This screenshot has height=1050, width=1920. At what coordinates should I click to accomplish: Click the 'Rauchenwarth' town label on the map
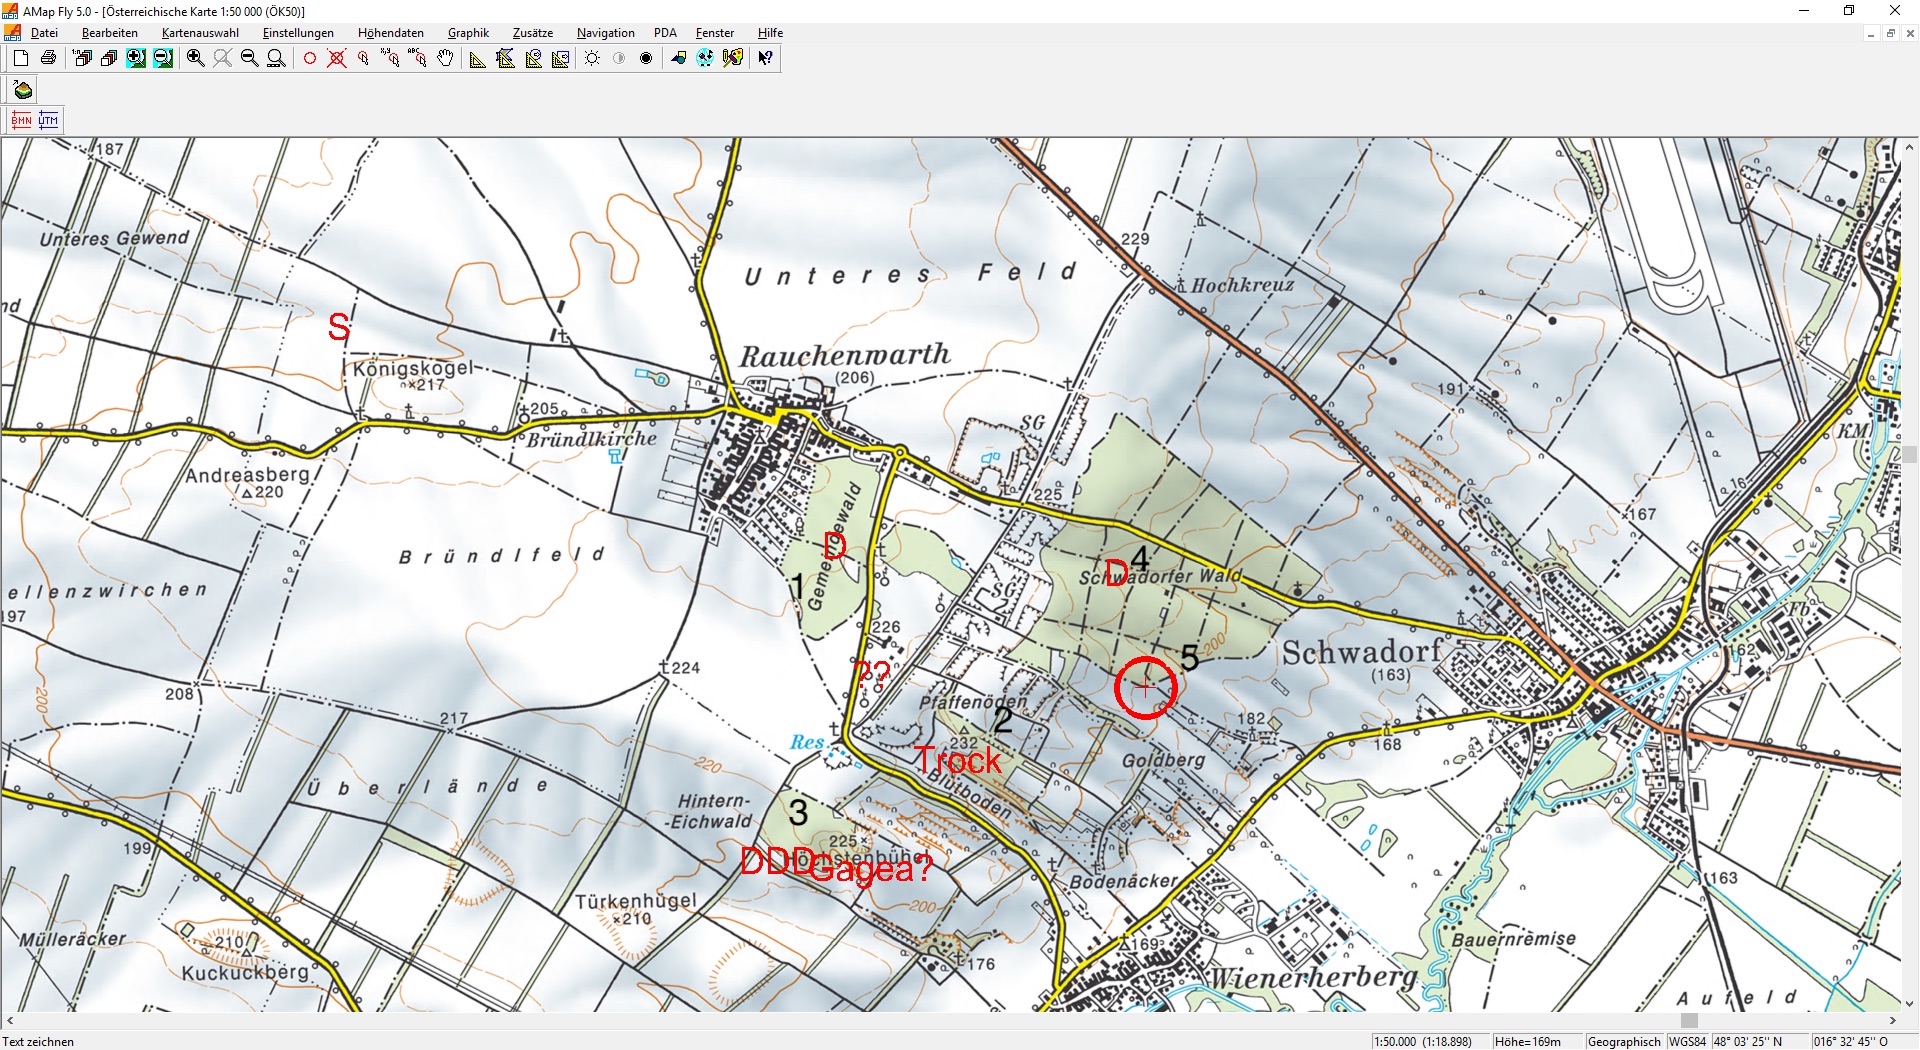(845, 355)
